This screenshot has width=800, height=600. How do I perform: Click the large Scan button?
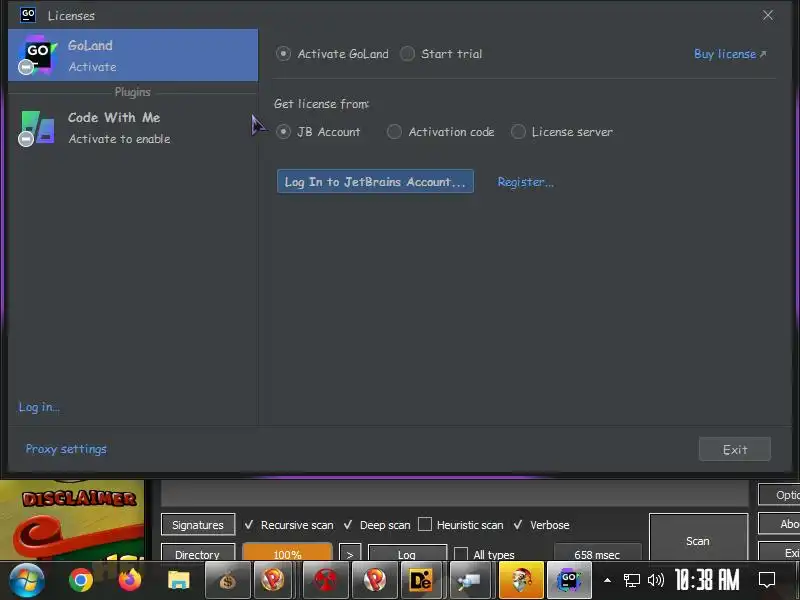pyautogui.click(x=698, y=538)
